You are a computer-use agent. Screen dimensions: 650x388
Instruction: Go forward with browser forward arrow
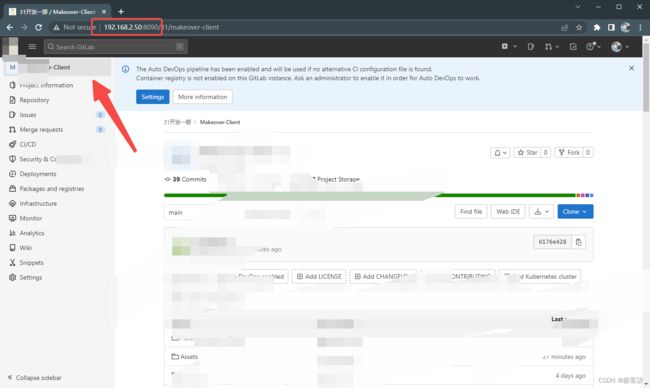pyautogui.click(x=24, y=27)
